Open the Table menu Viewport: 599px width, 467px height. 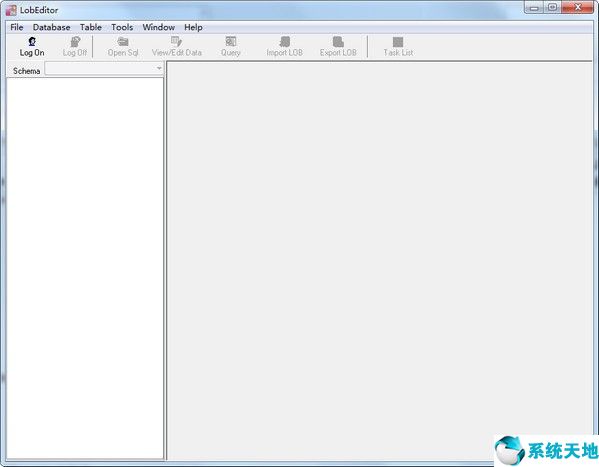click(x=91, y=27)
